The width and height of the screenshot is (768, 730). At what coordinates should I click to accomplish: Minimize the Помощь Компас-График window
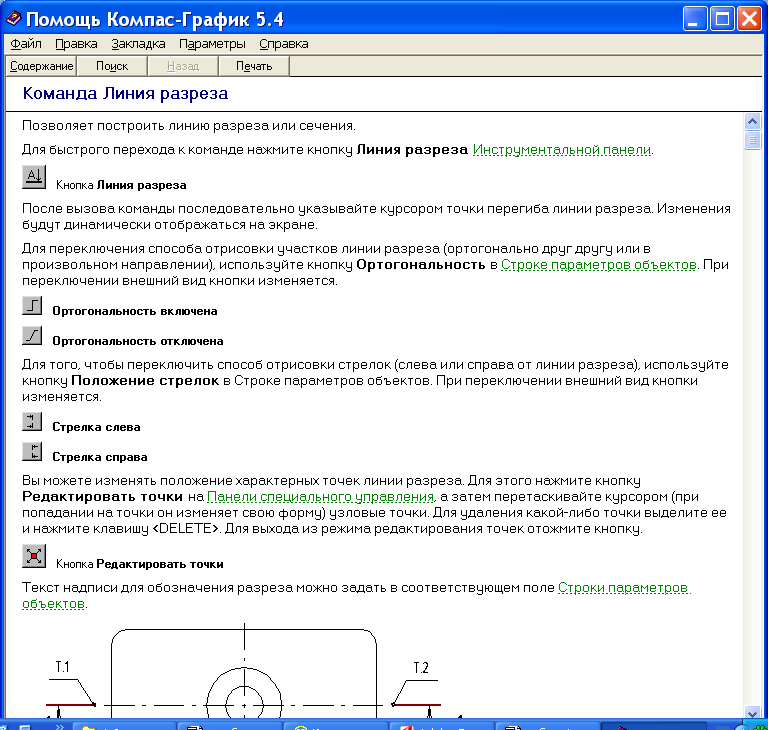coord(695,19)
